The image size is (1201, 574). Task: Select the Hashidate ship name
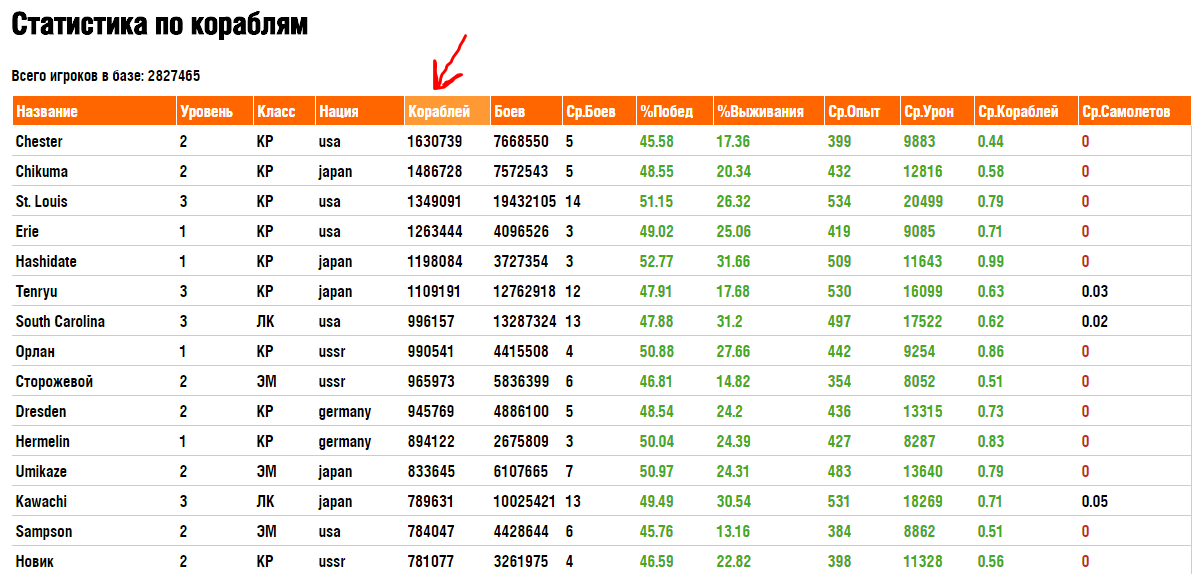click(46, 261)
